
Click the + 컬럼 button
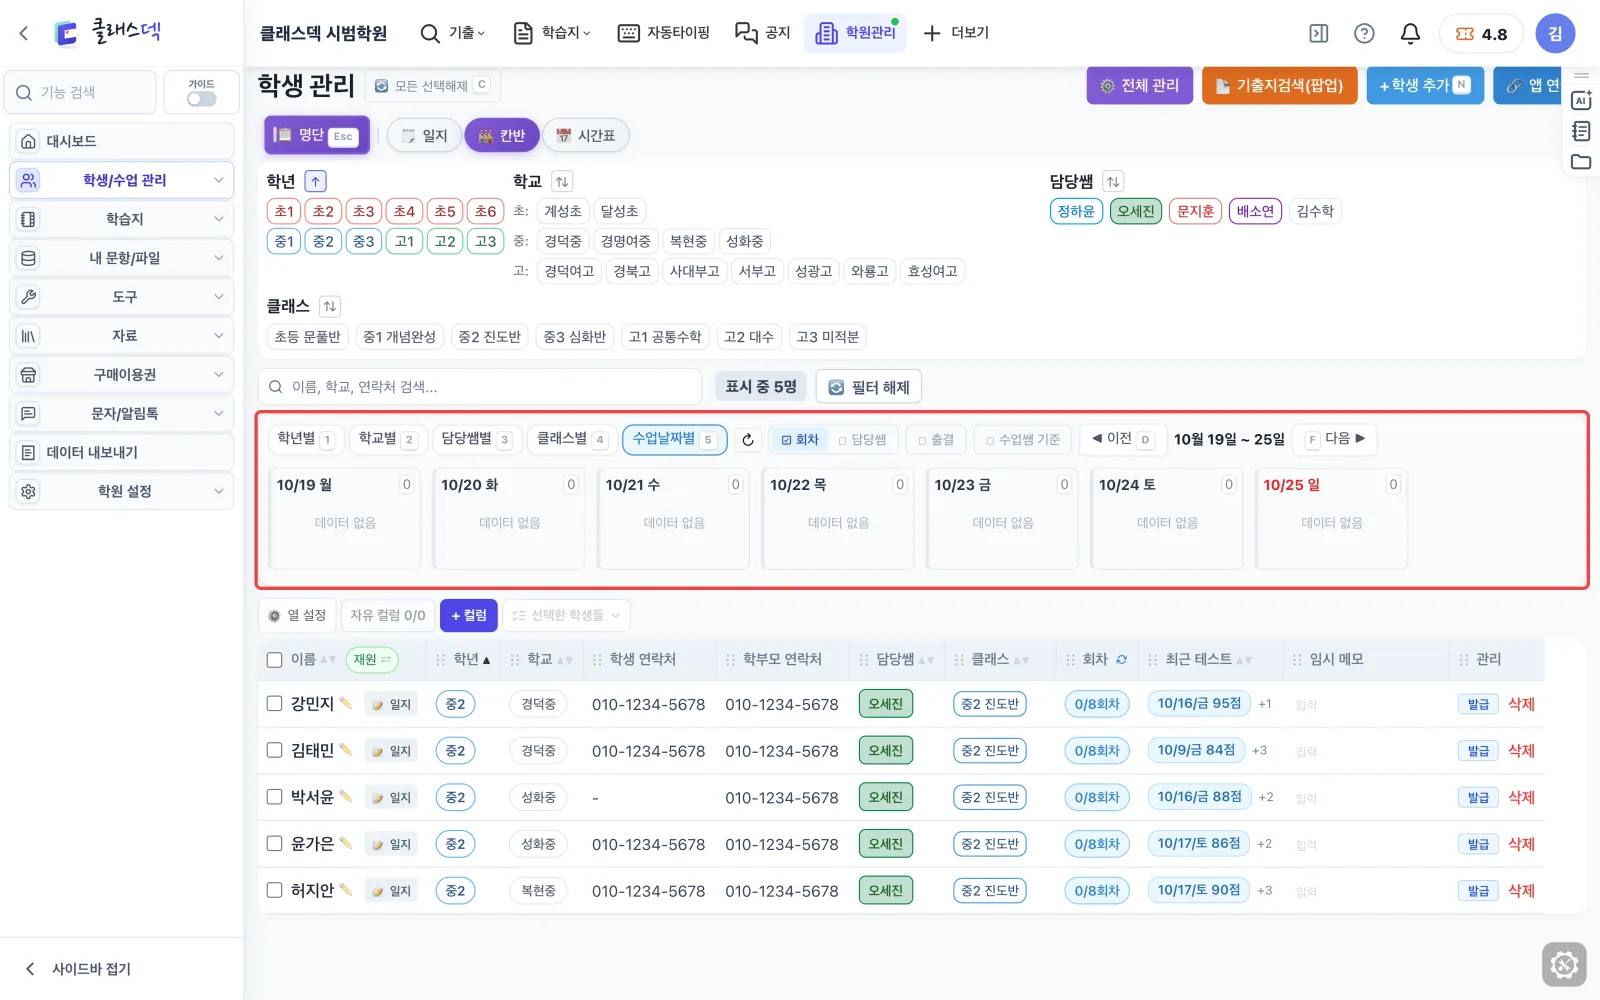(468, 616)
